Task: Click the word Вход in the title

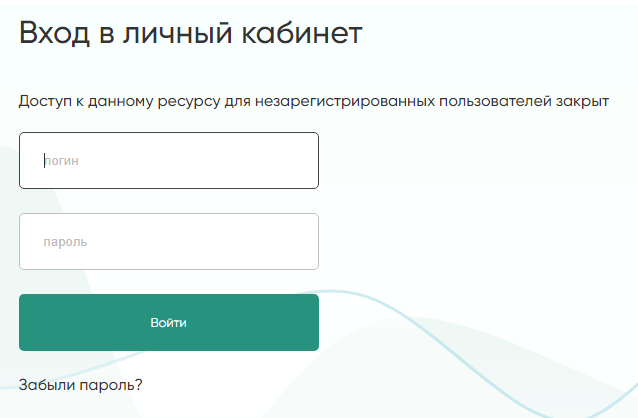Action: pos(53,33)
